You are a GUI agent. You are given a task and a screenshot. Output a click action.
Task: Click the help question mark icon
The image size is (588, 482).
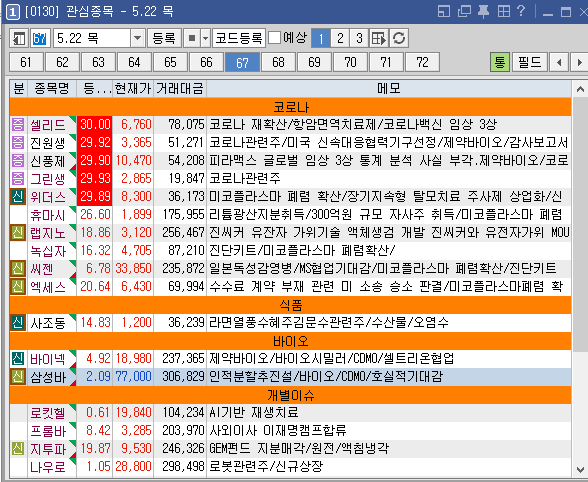click(521, 11)
